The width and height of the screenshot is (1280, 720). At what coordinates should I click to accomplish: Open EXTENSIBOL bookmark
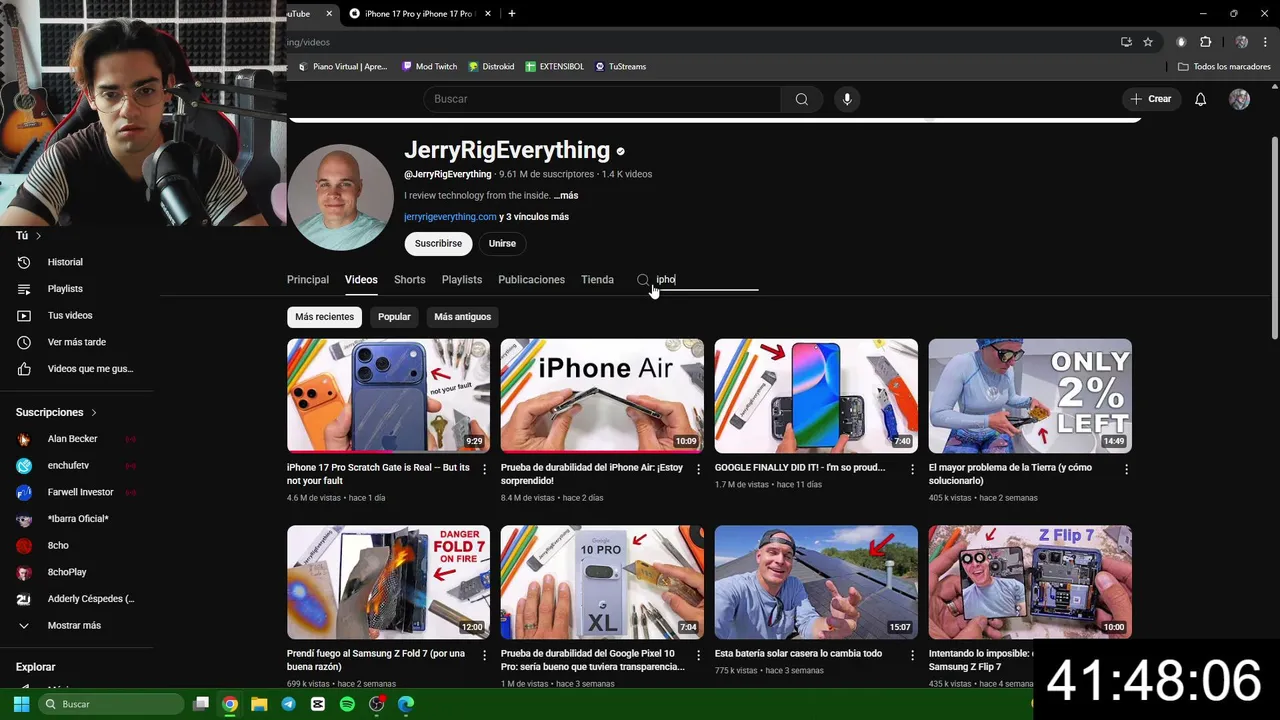pos(555,67)
